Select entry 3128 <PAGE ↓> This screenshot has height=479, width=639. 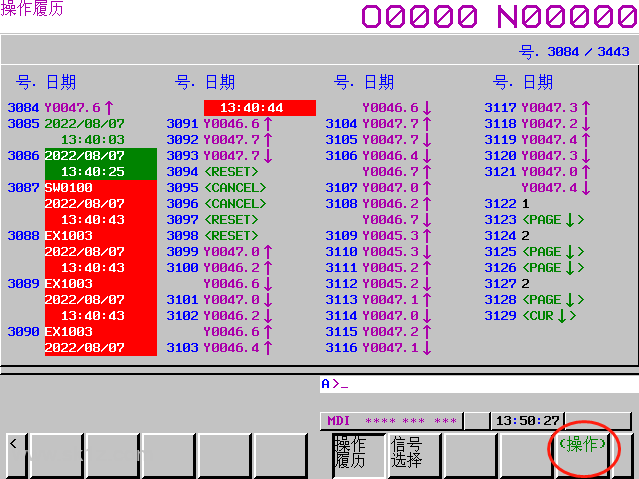pyautogui.click(x=534, y=300)
